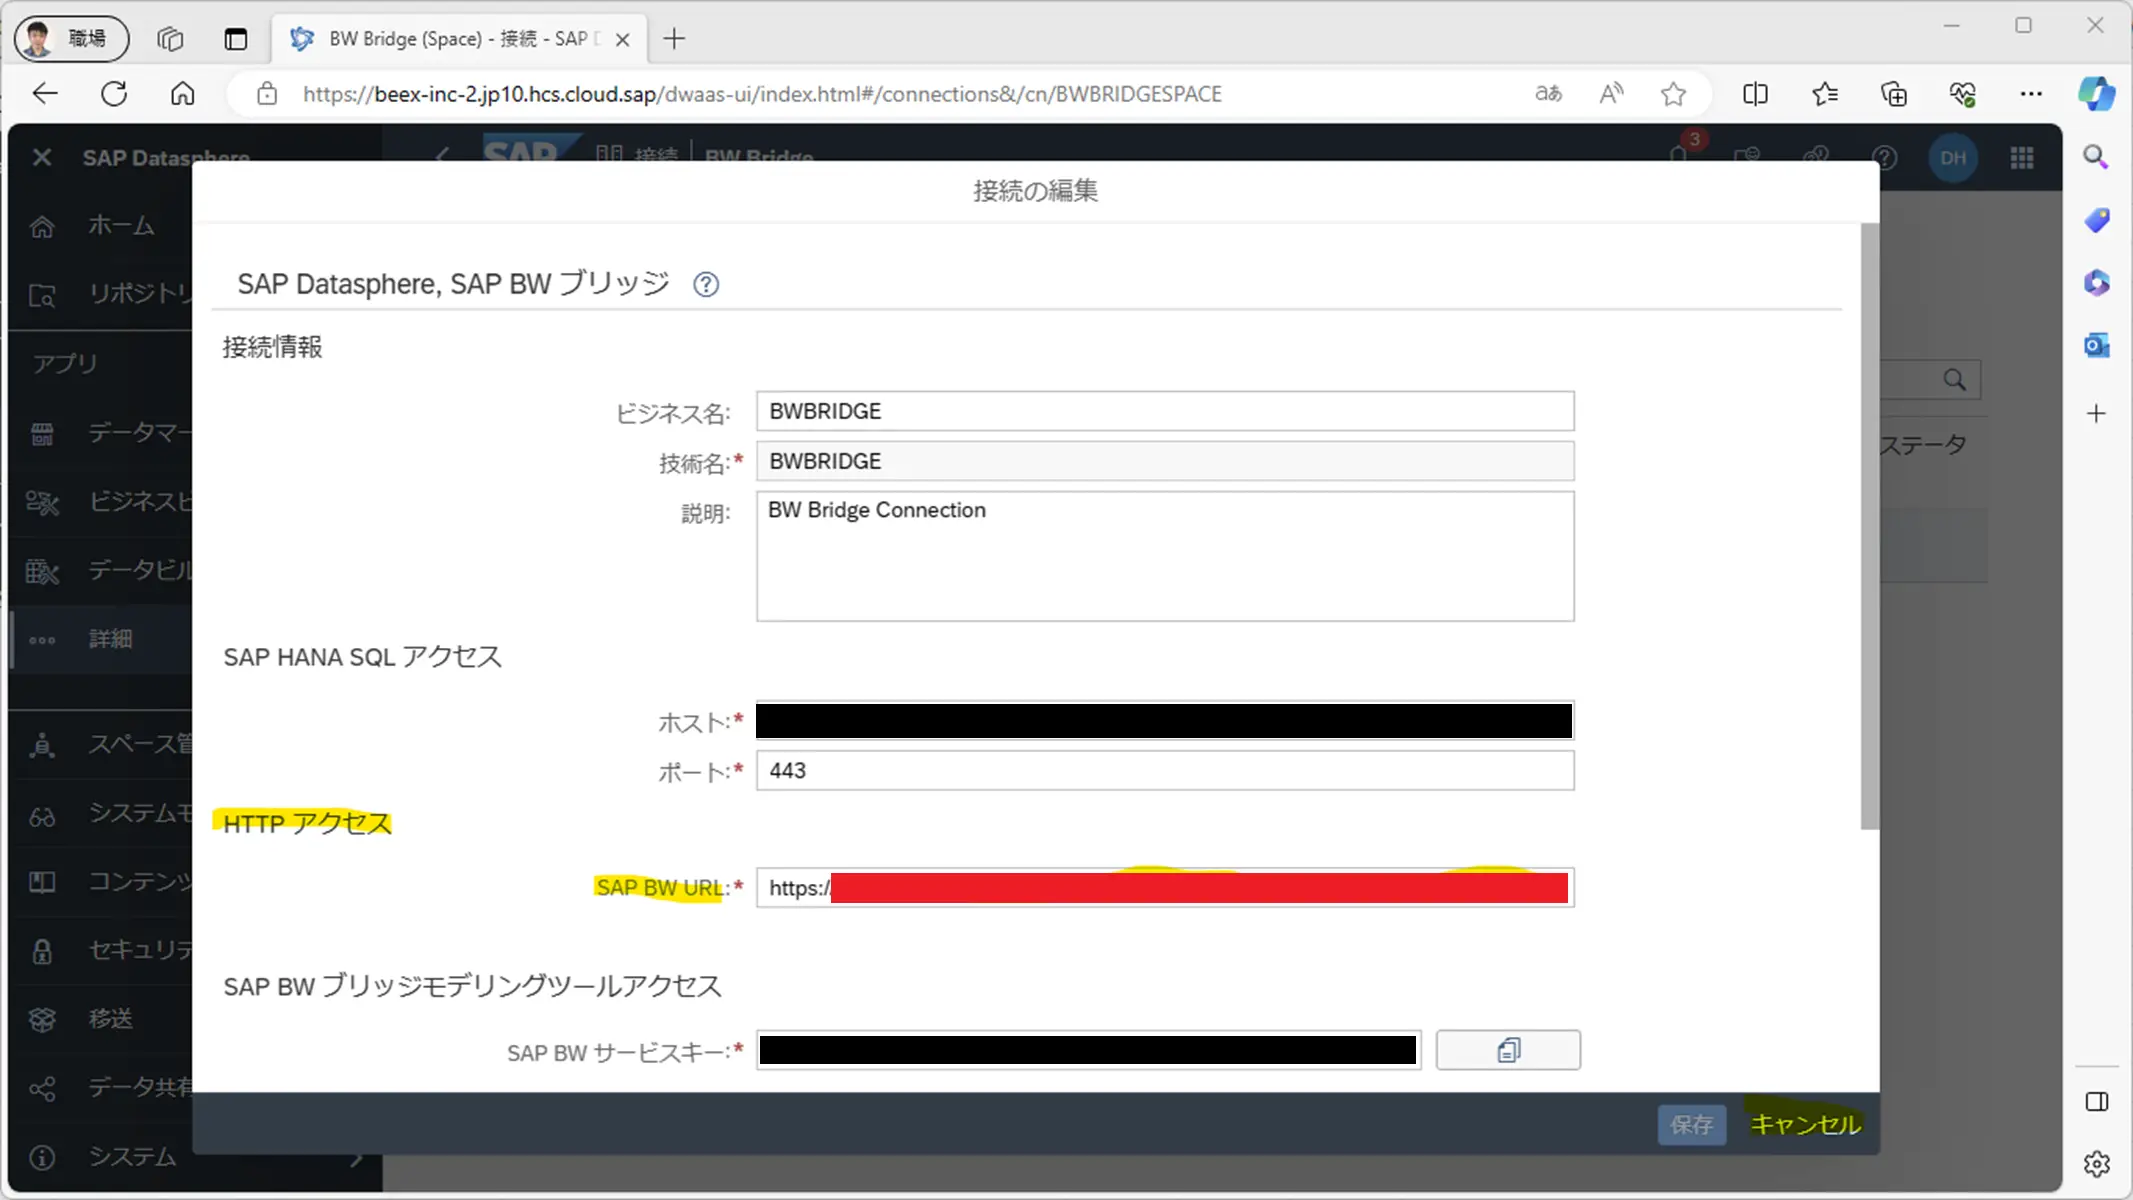Open new tab with plus button
Image resolution: width=2133 pixels, height=1200 pixels.
point(674,39)
